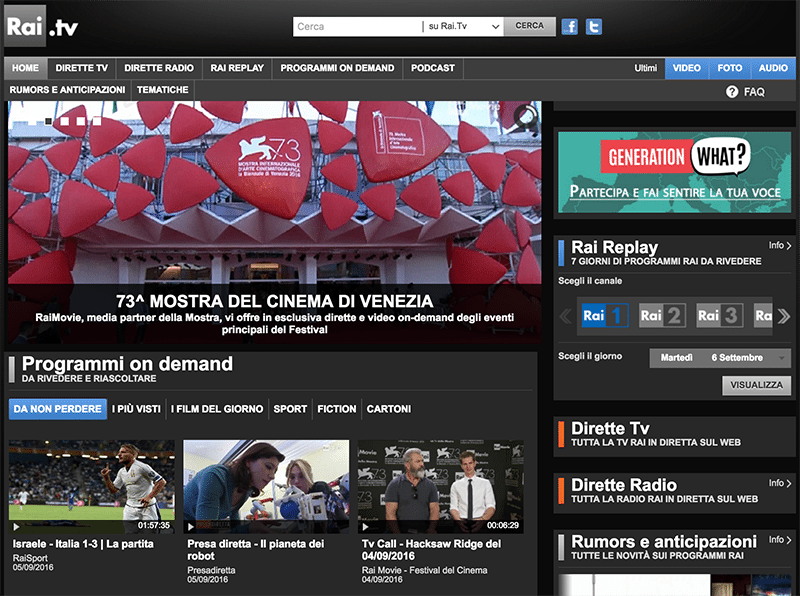Expand Rai Replay Info arrow
This screenshot has height=596, width=800.
pyautogui.click(x=780, y=246)
